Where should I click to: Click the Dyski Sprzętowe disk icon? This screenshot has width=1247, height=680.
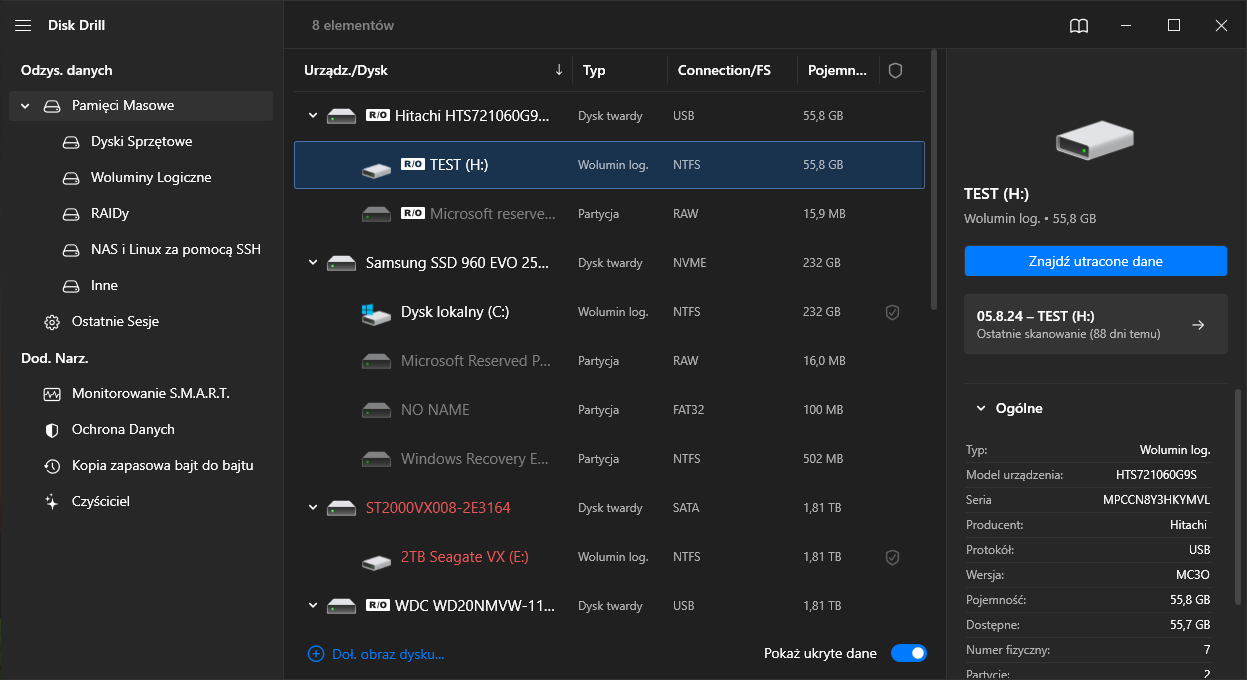(71, 142)
